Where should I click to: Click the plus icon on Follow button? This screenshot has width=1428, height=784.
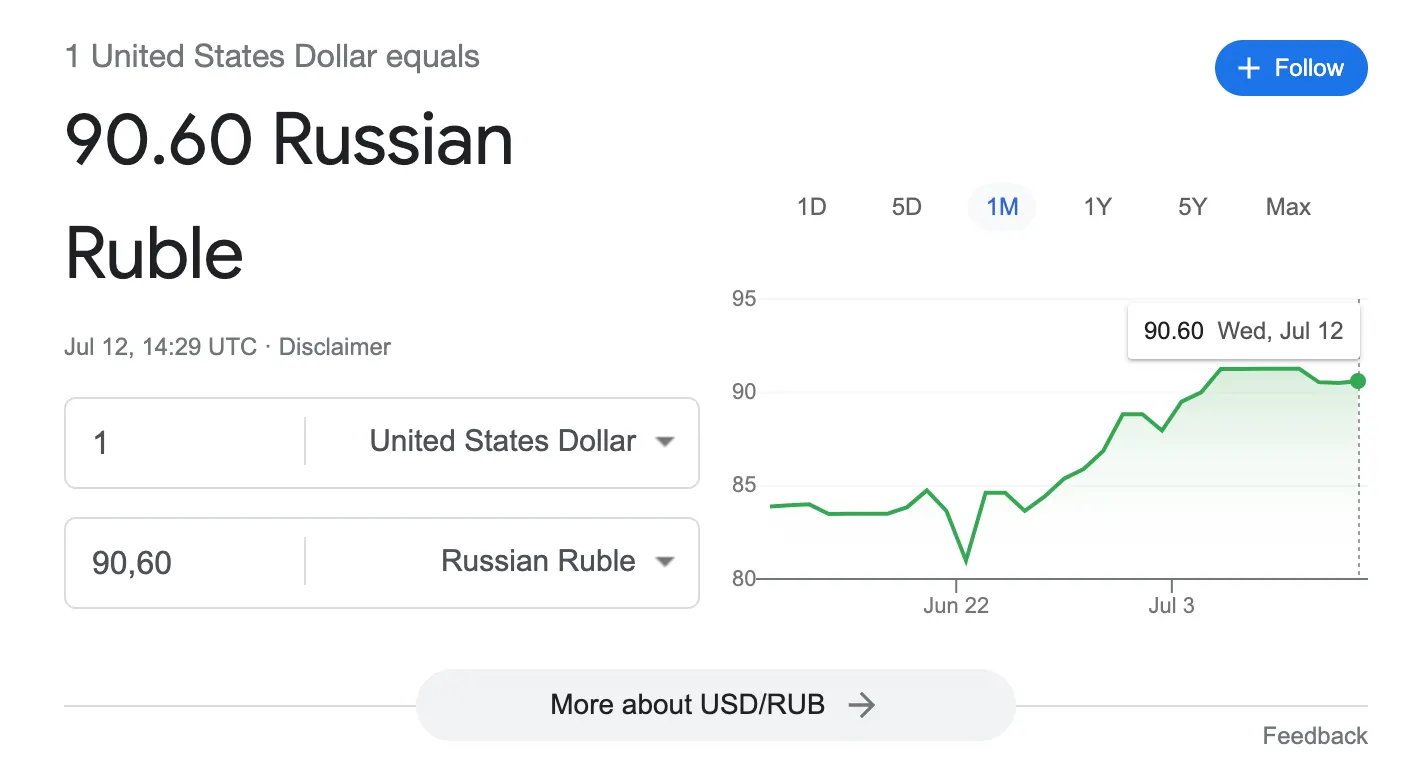tap(1248, 69)
